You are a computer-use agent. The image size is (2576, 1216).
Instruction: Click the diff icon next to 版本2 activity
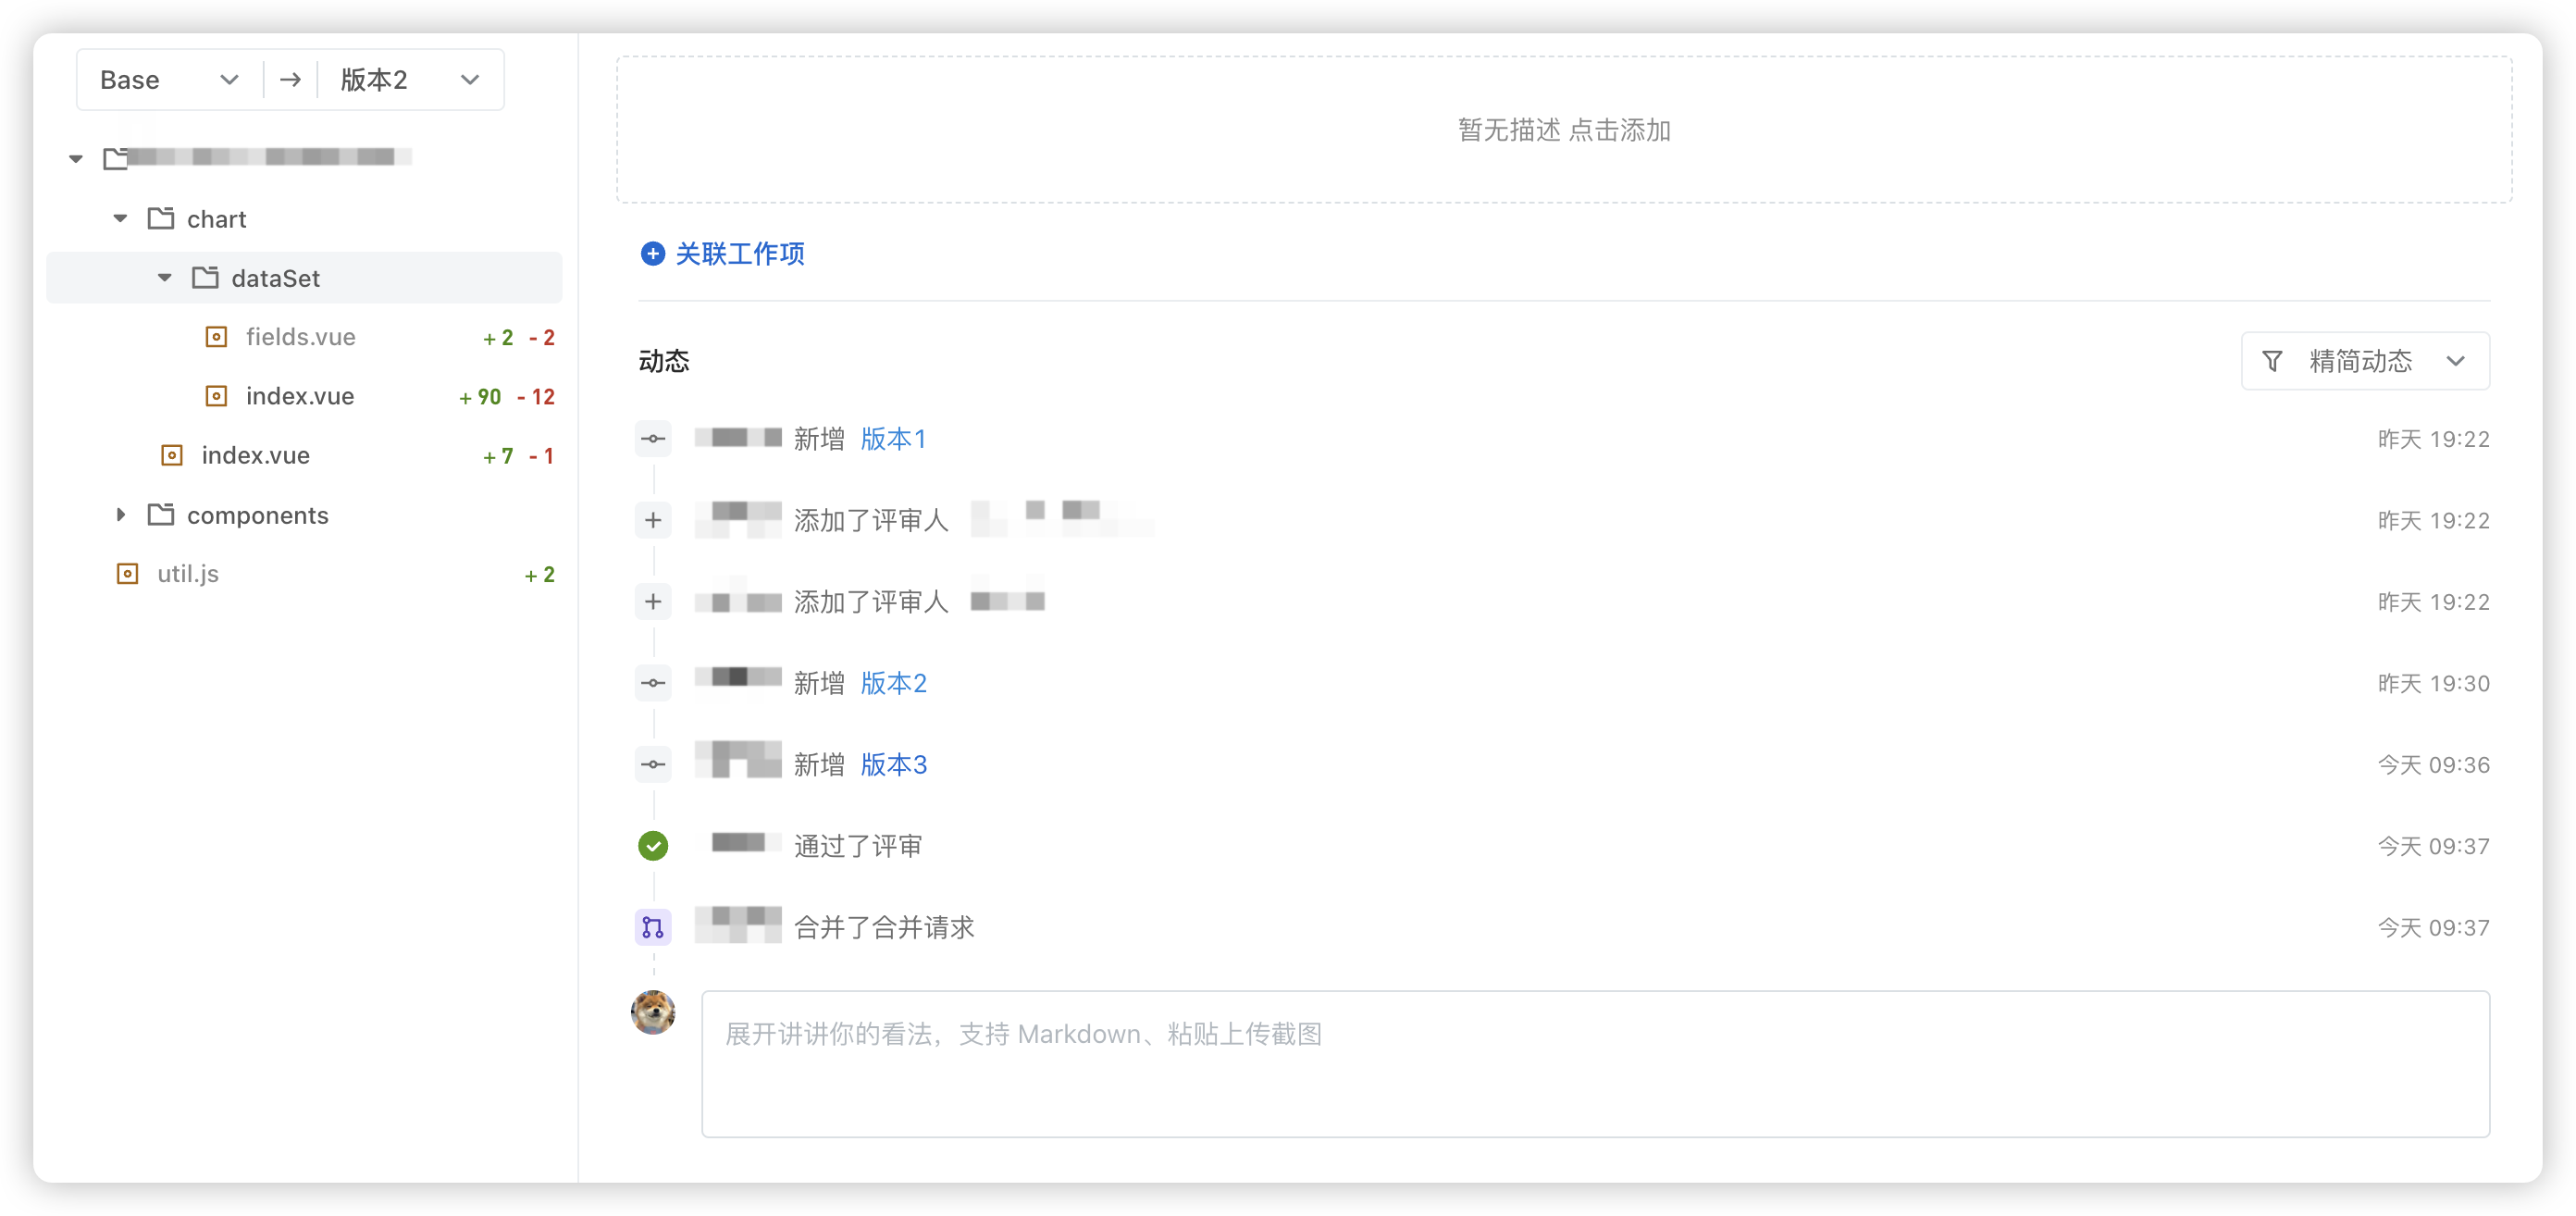pyautogui.click(x=654, y=680)
